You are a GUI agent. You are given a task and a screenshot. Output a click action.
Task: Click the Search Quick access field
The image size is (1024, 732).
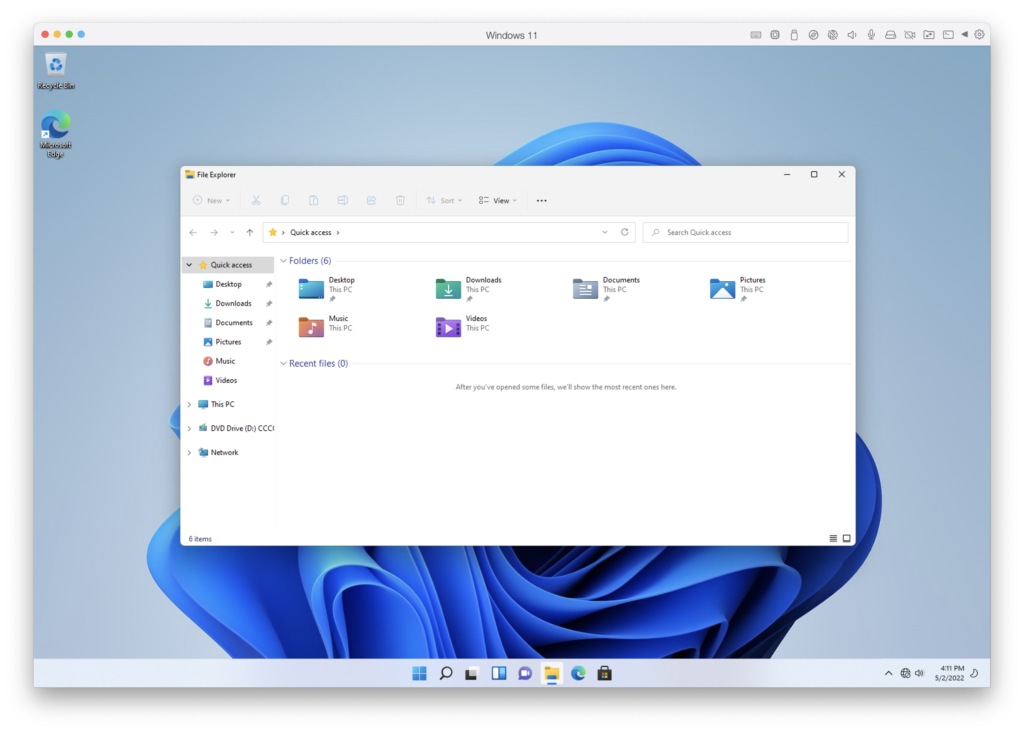(745, 232)
